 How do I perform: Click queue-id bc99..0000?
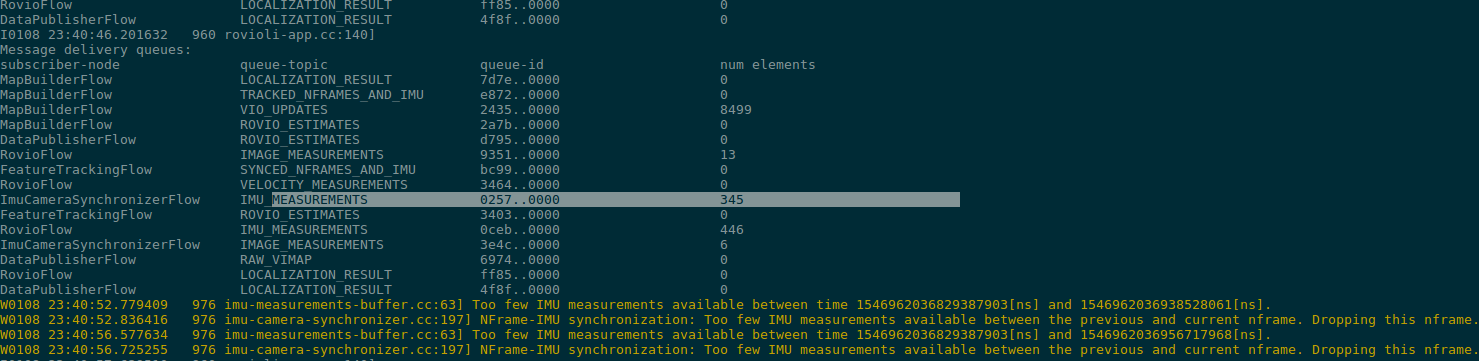pos(520,170)
